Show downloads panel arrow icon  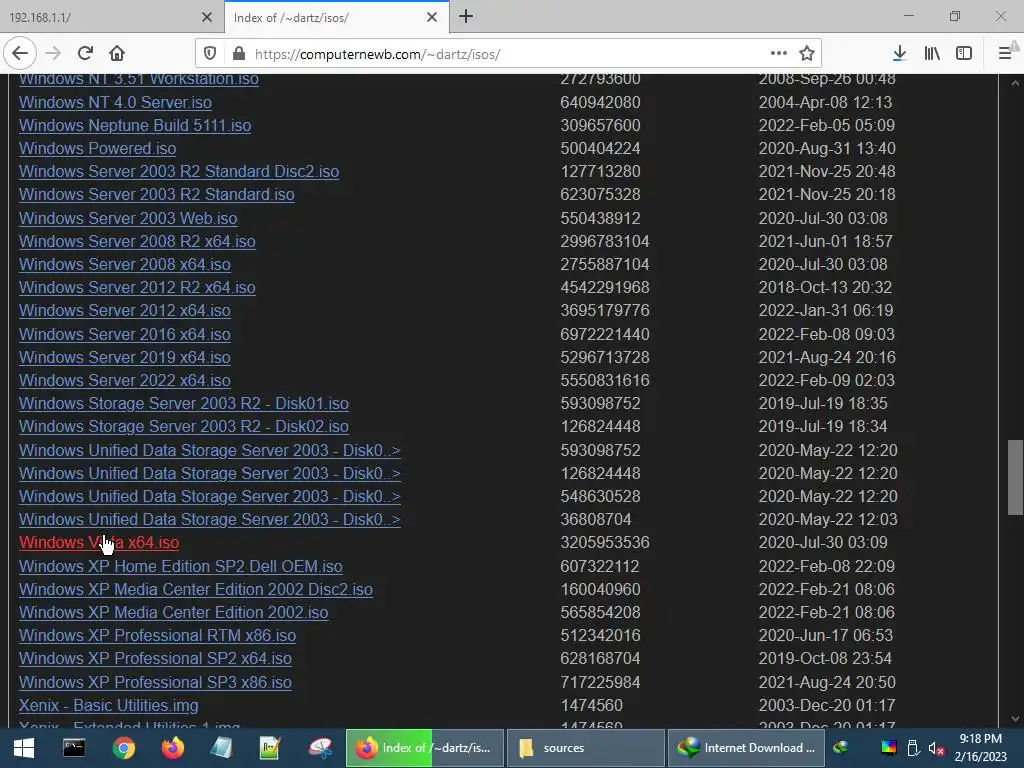(899, 53)
